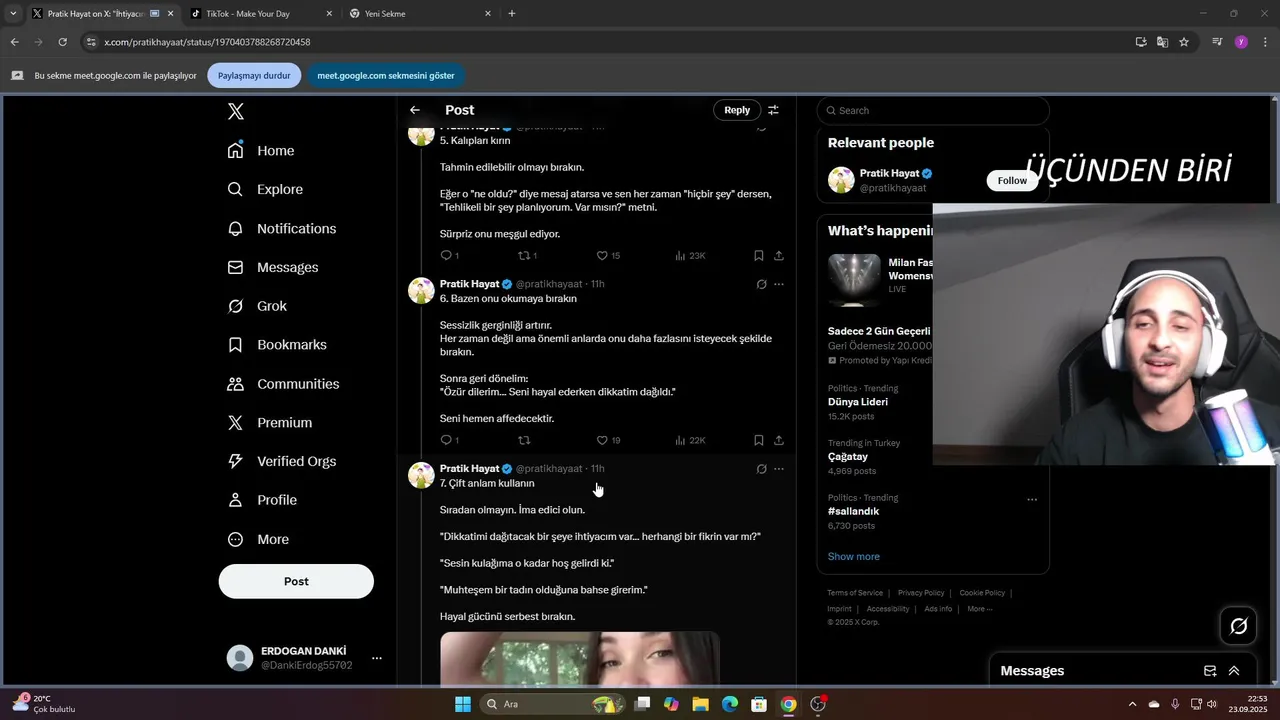Open Profile in X sidebar

tap(262, 500)
